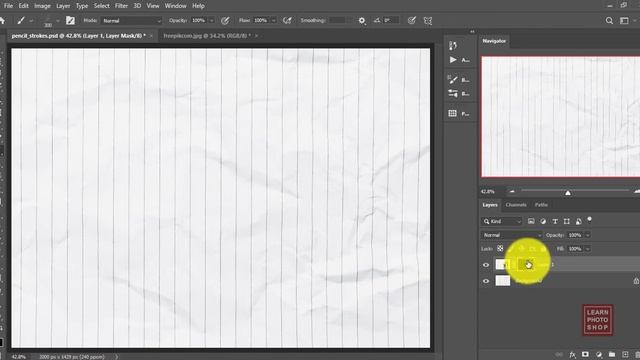Open the Filter menu

(x=121, y=6)
